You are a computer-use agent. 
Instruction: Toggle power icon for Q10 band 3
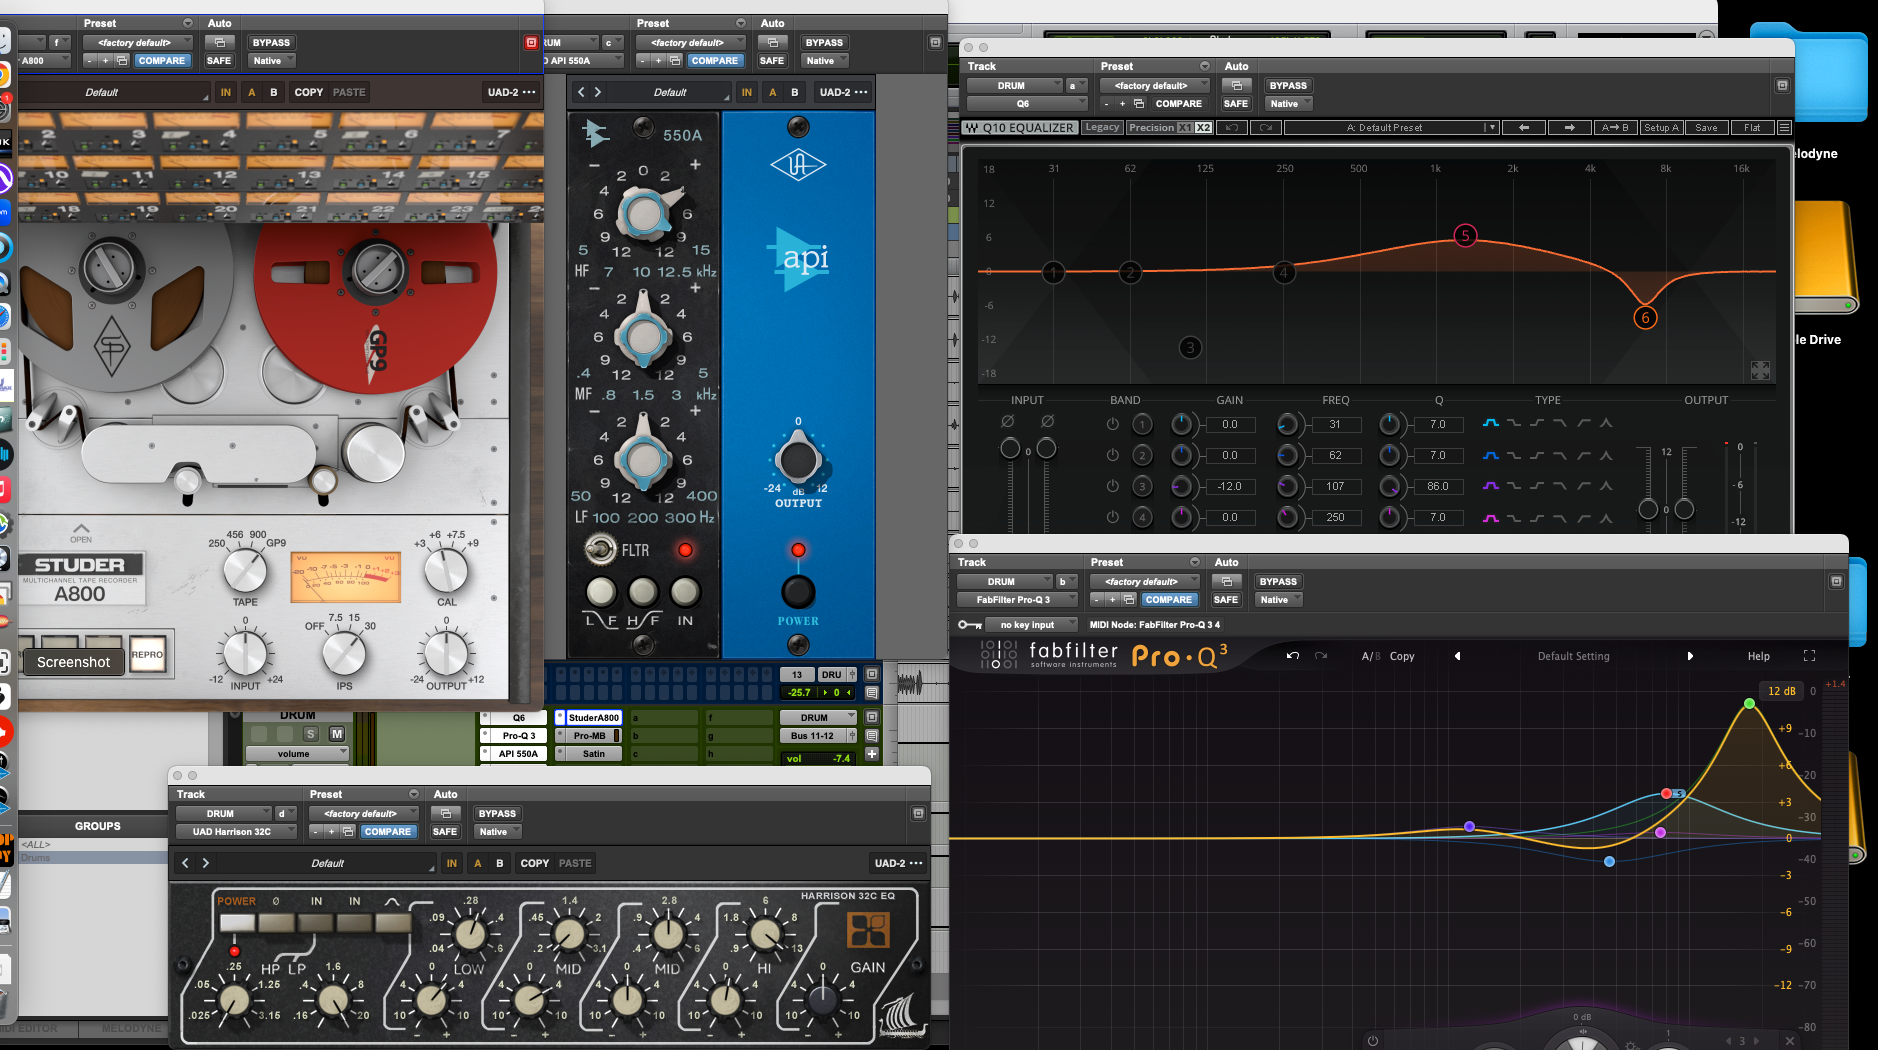click(1112, 486)
